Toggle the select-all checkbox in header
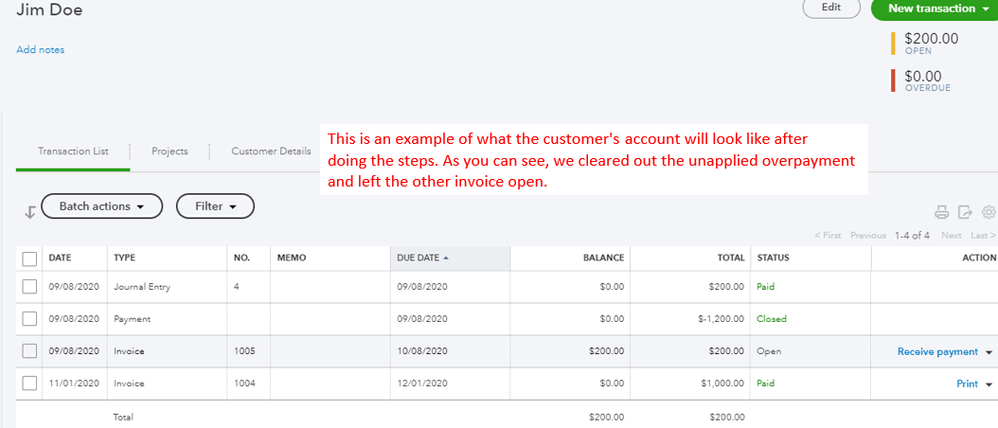Screen dimensions: 998x428 click(x=30, y=259)
